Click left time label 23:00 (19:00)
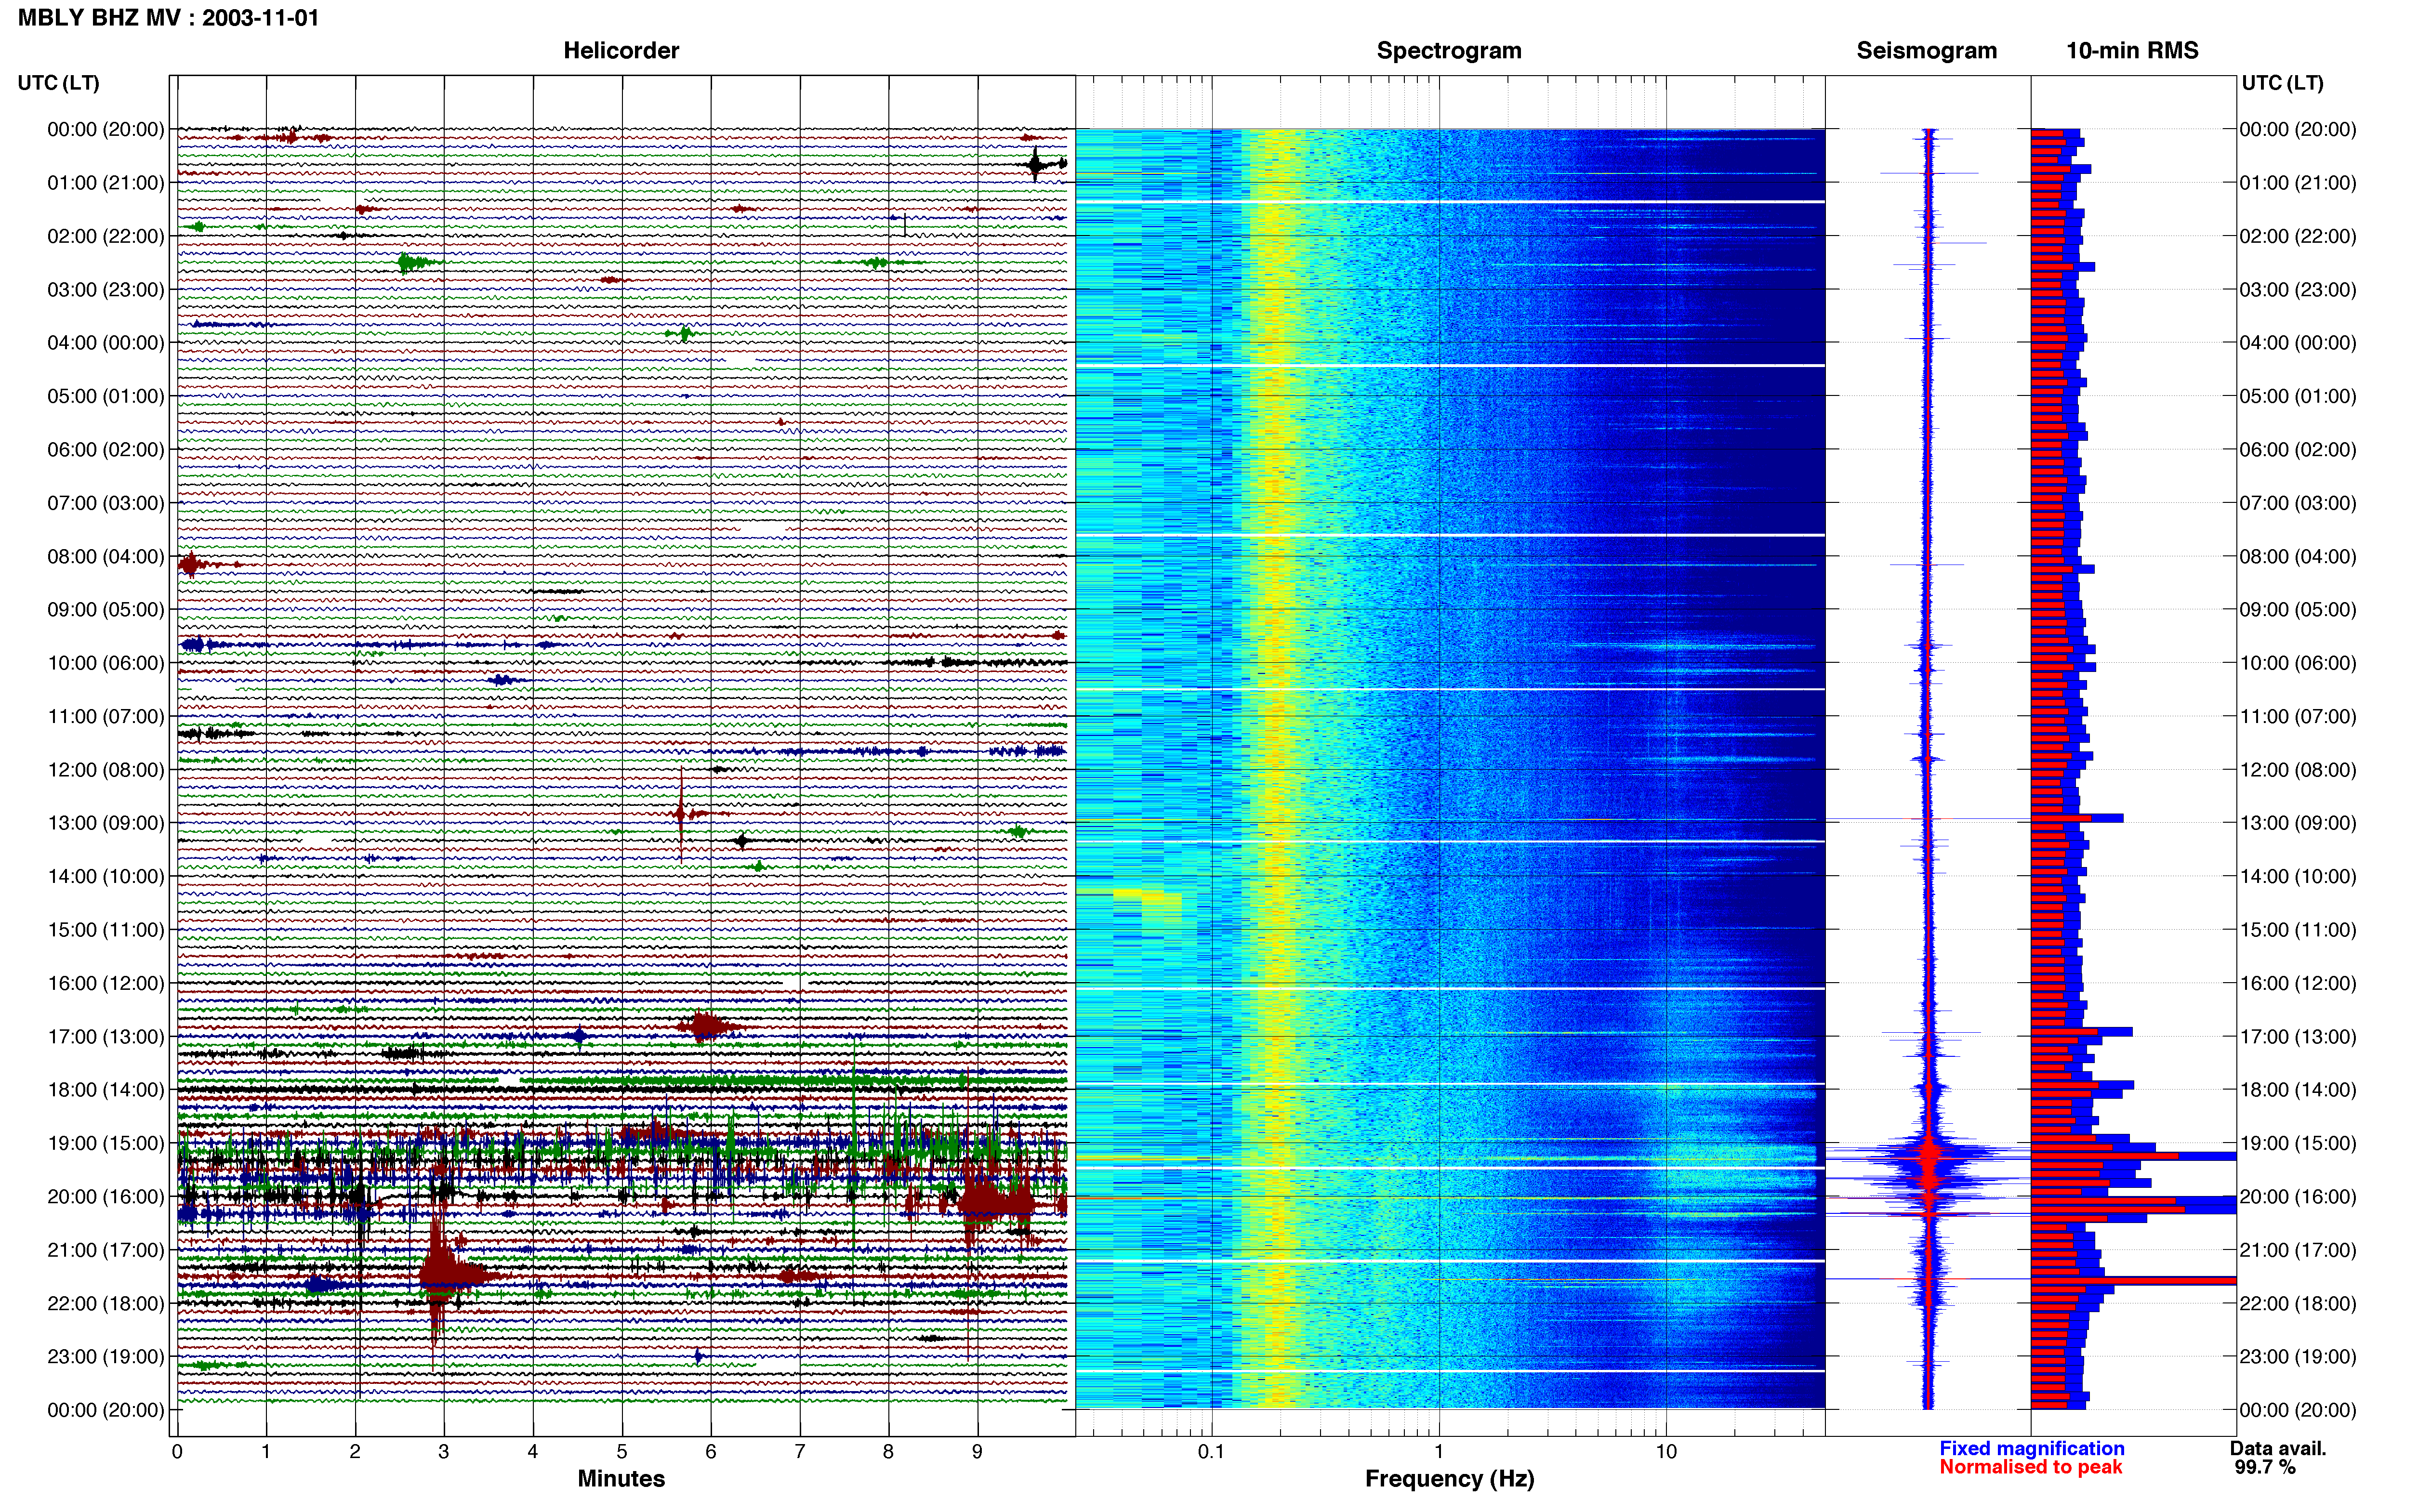The height and width of the screenshot is (1512, 2418). click(105, 1357)
